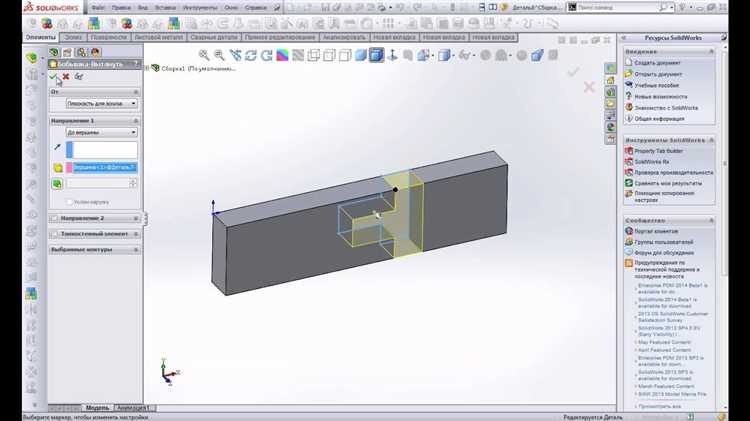Open the DisplayManager tab icon
The width and height of the screenshot is (750, 421).
pos(96,52)
